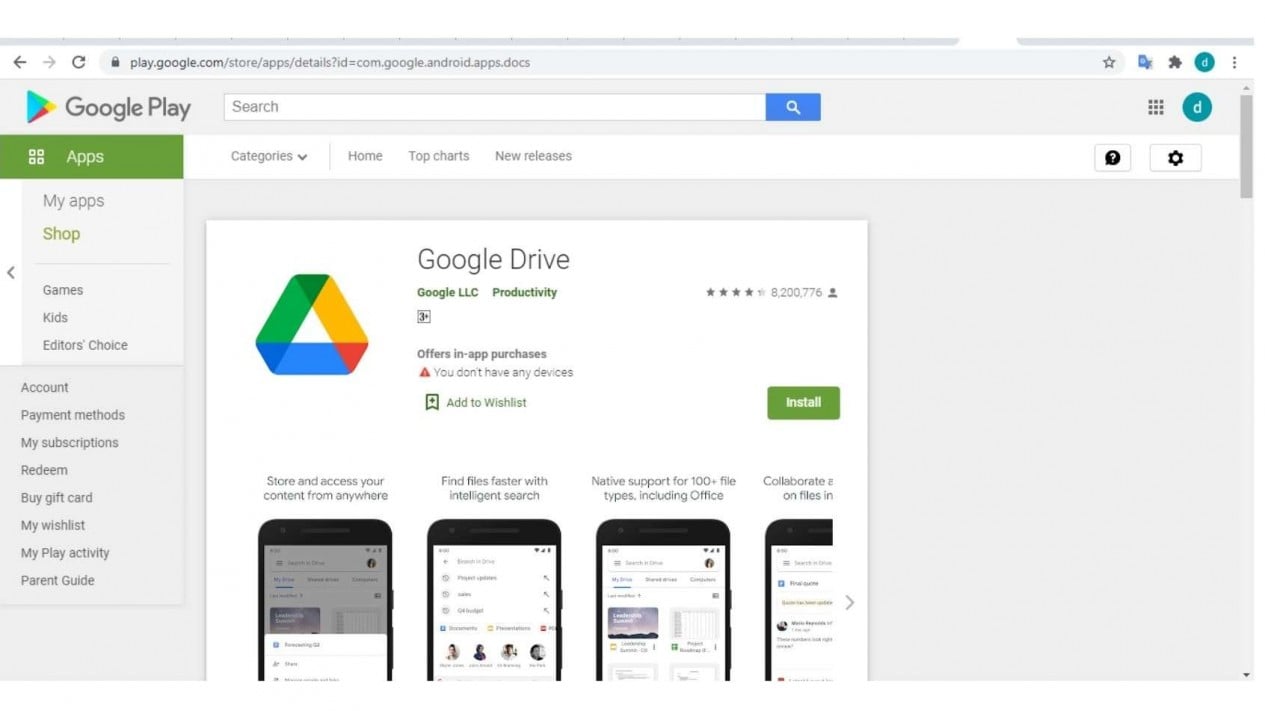Open Editors' Choice
This screenshot has width=1265, height=711.
[85, 345]
